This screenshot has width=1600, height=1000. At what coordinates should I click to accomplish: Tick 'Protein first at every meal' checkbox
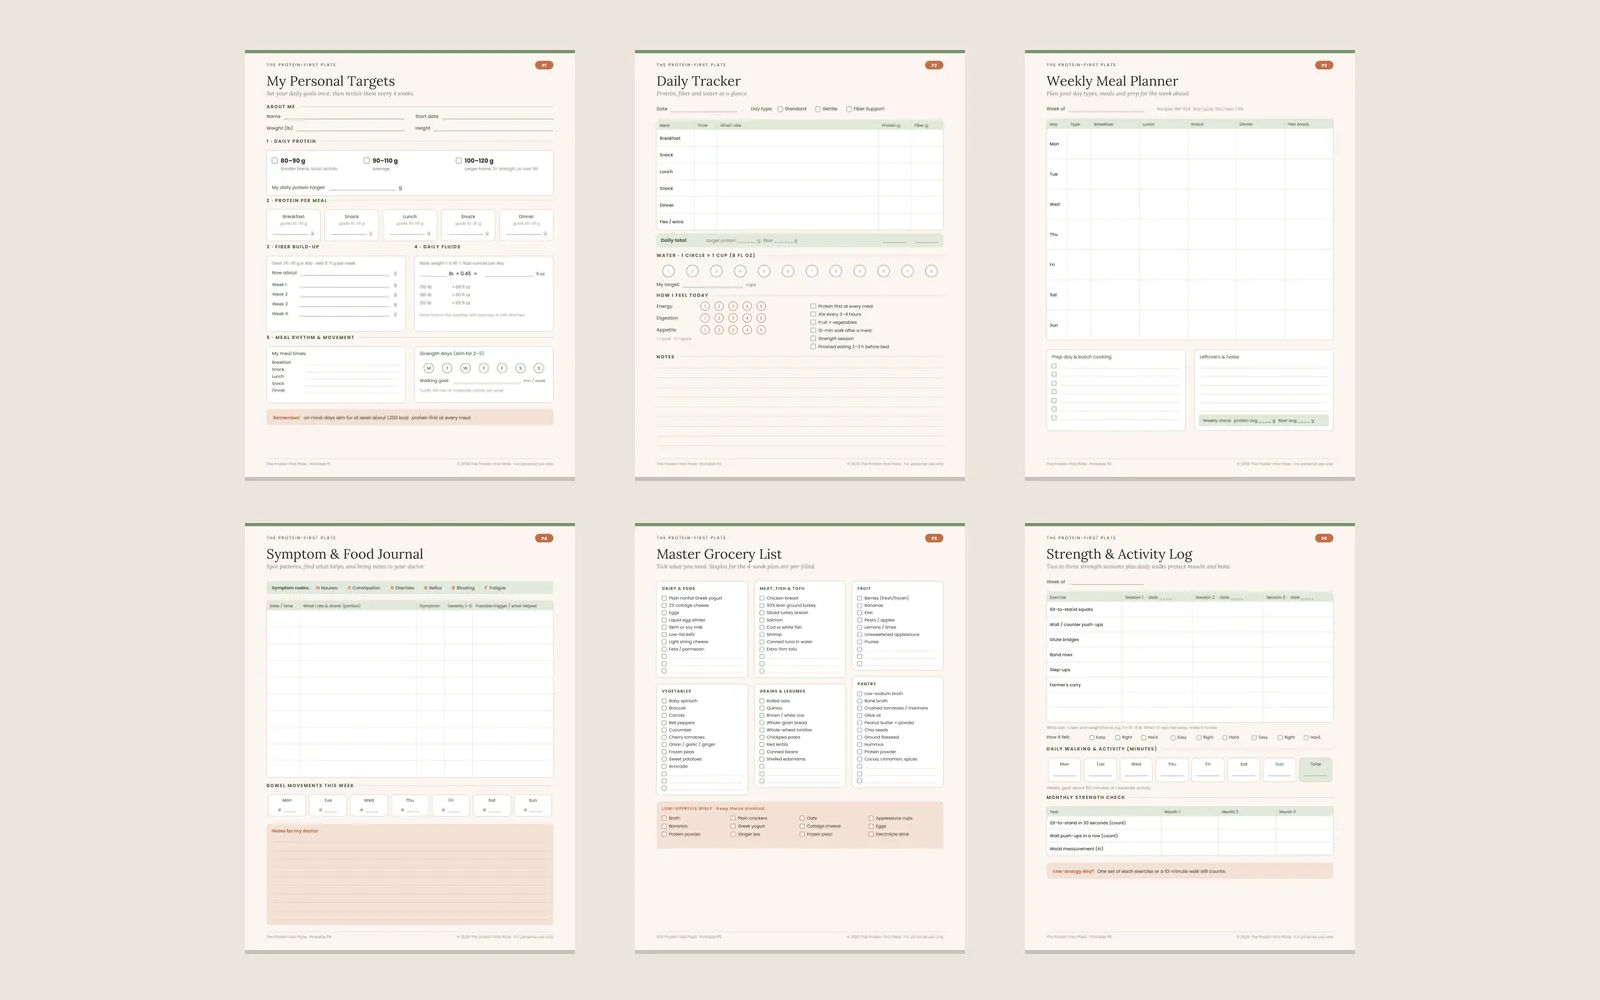[813, 306]
